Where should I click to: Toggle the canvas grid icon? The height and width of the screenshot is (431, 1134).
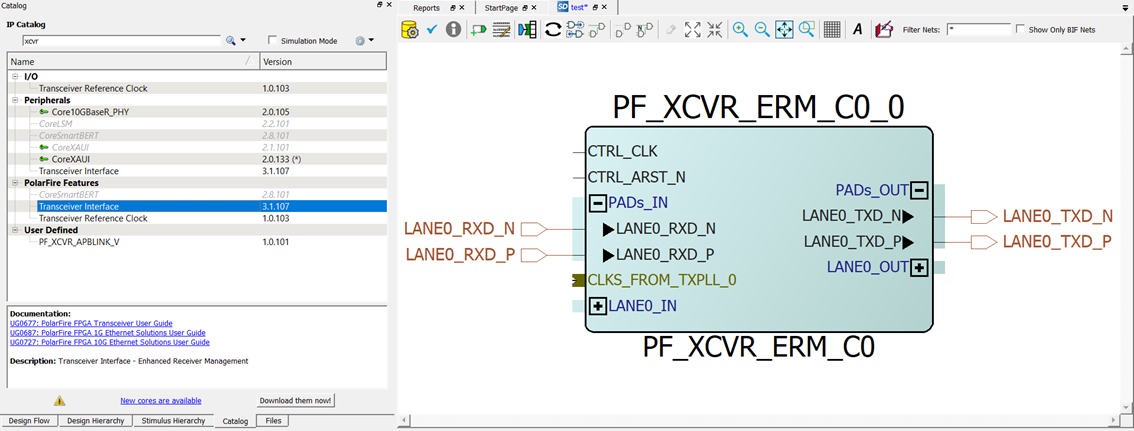point(831,30)
